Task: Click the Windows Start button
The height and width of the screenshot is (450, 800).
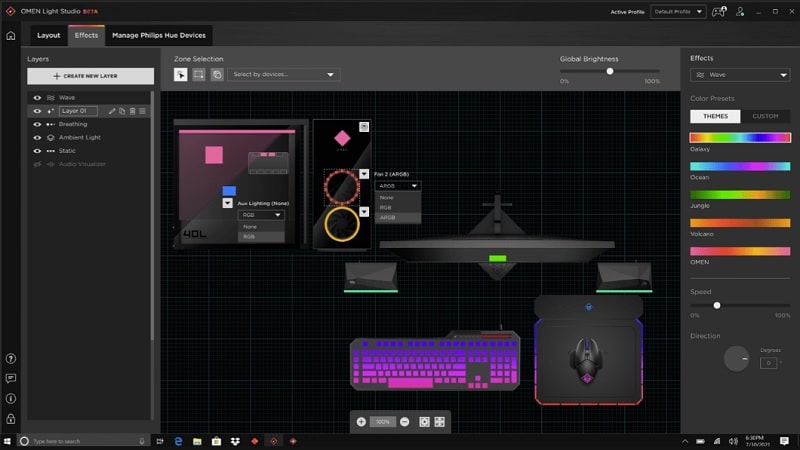Action: pos(7,441)
